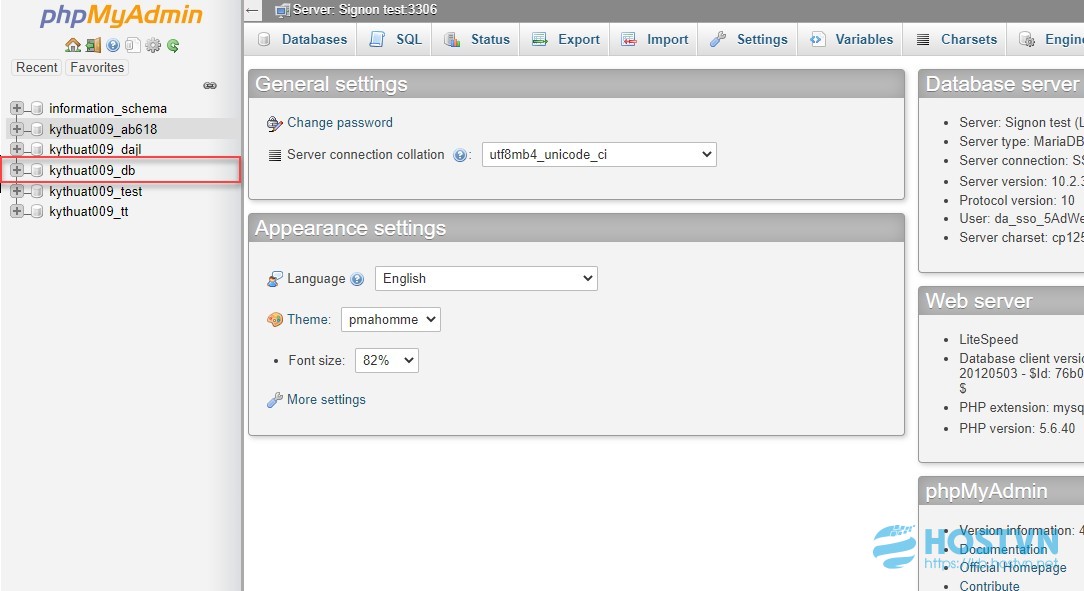Click help icon next to Language
Screen dimensions: 1084x591
[357, 279]
